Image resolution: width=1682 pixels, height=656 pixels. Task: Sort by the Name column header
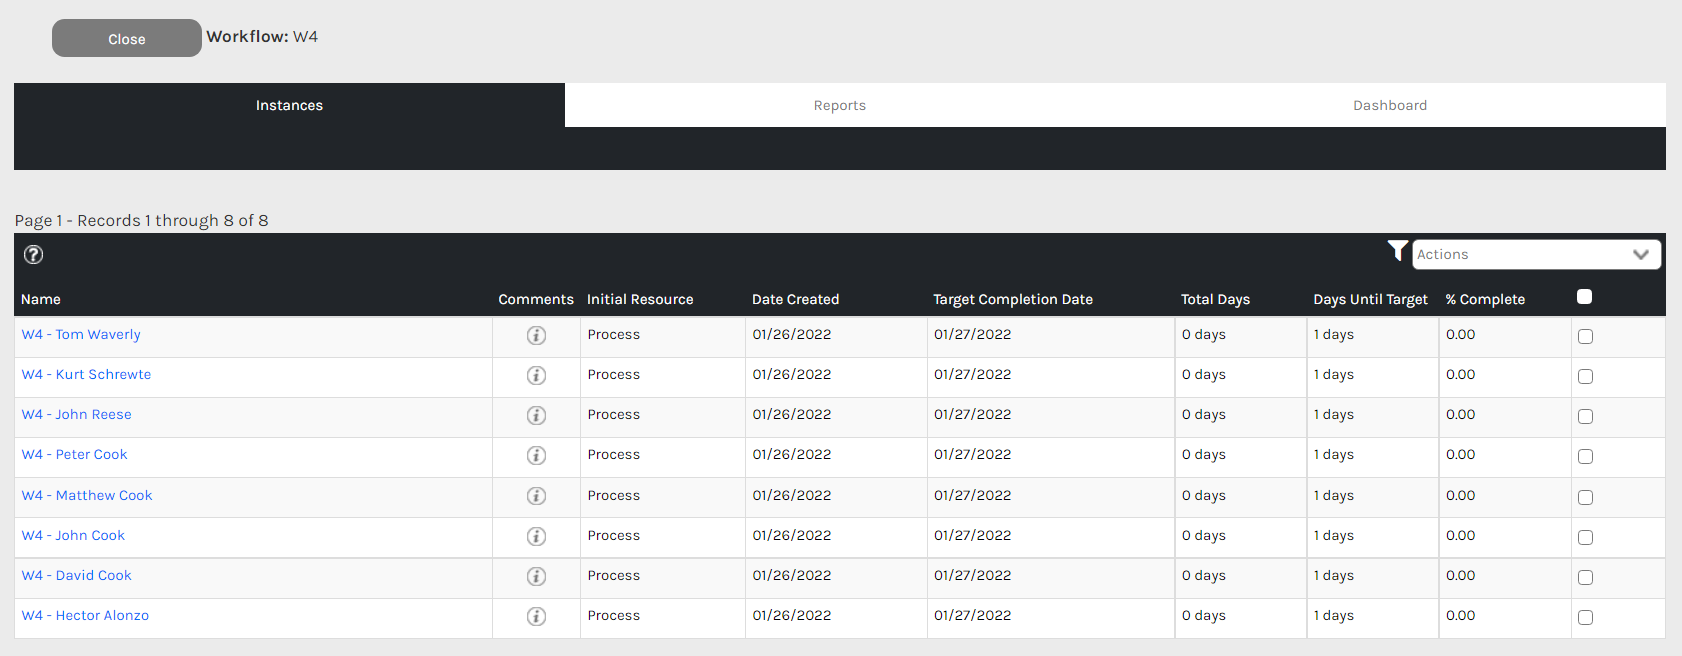click(x=41, y=299)
